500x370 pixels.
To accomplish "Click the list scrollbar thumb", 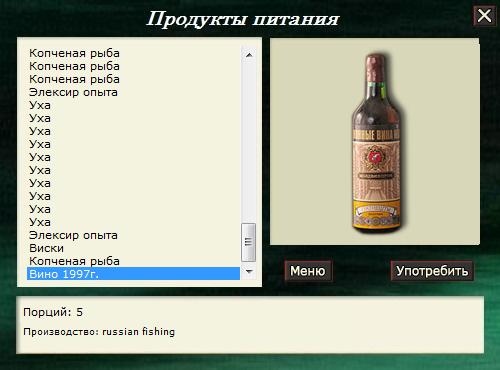I will (x=249, y=242).
